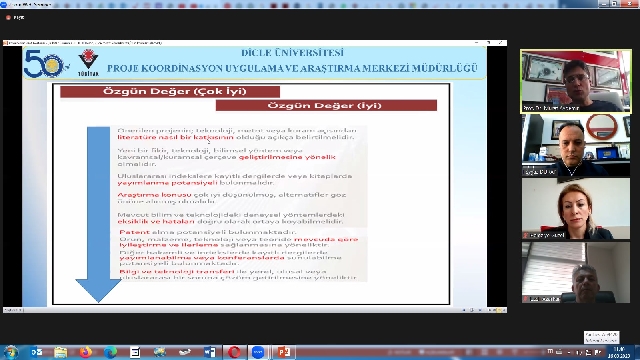Select the active speaker video at top
Screen dimensions: 640x360
pos(576,81)
